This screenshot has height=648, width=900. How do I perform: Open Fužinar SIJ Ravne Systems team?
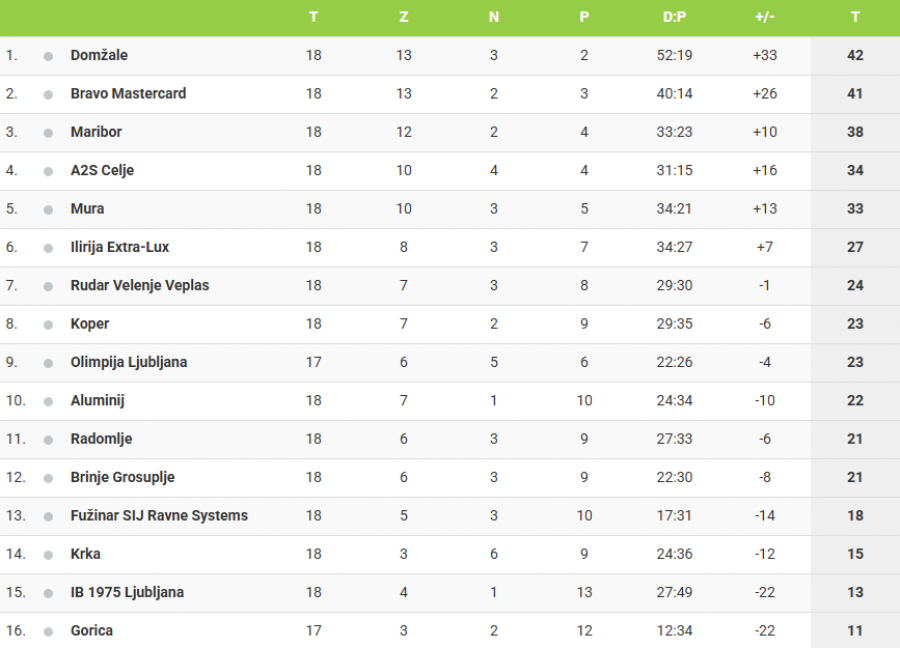159,516
